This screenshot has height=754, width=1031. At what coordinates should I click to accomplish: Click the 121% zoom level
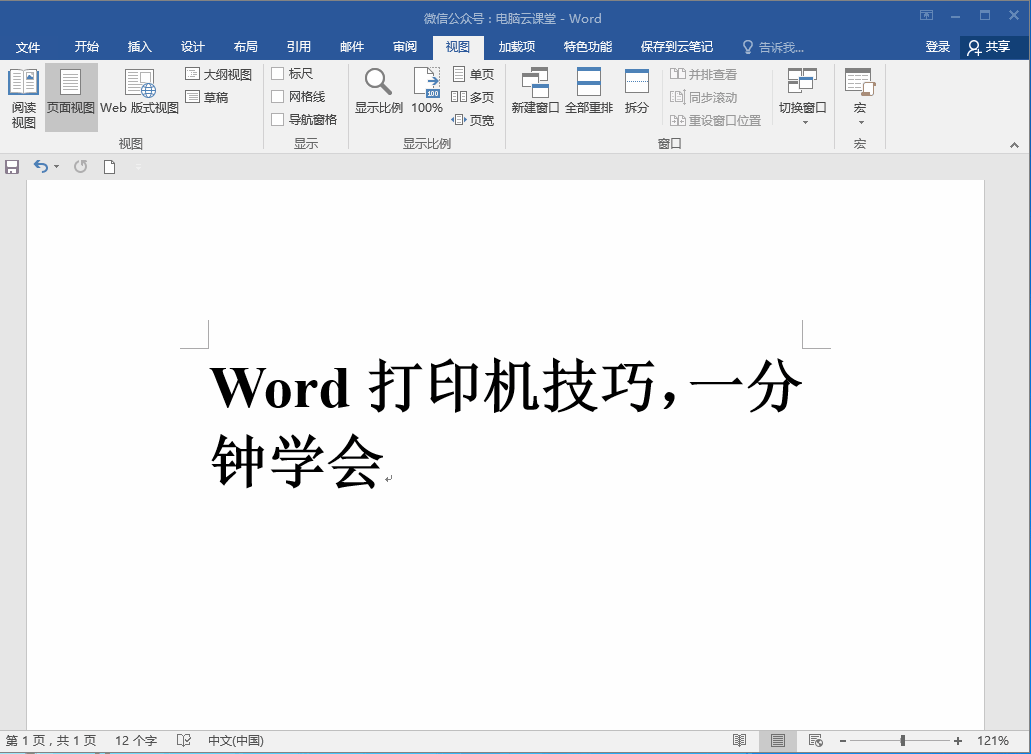click(x=993, y=741)
